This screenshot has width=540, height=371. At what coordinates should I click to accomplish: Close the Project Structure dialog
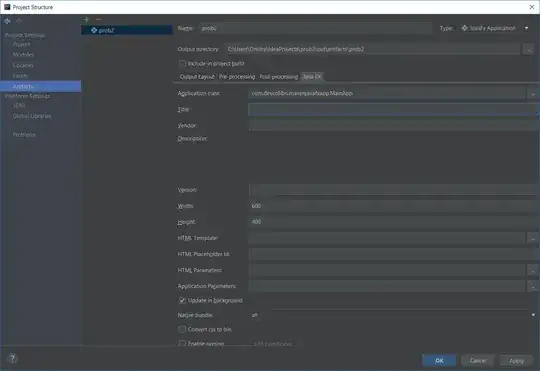531,7
